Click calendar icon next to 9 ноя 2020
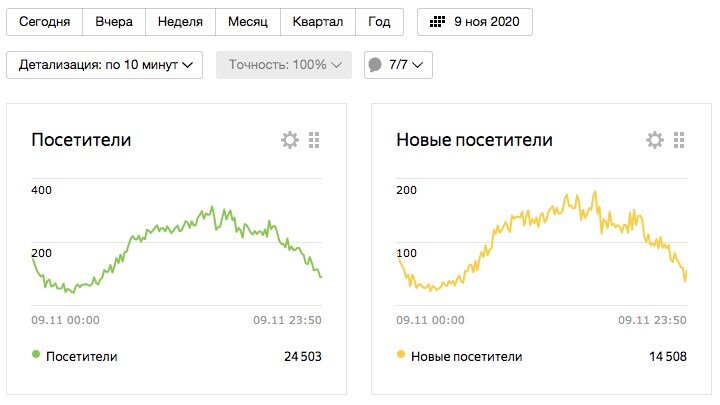Screen dimensions: 720x405 point(437,22)
